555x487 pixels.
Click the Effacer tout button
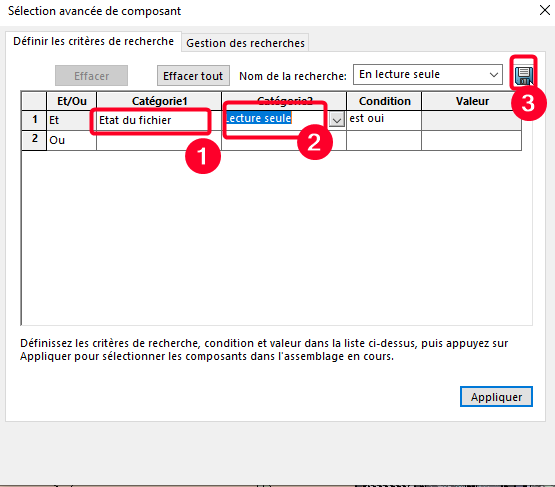click(193, 76)
